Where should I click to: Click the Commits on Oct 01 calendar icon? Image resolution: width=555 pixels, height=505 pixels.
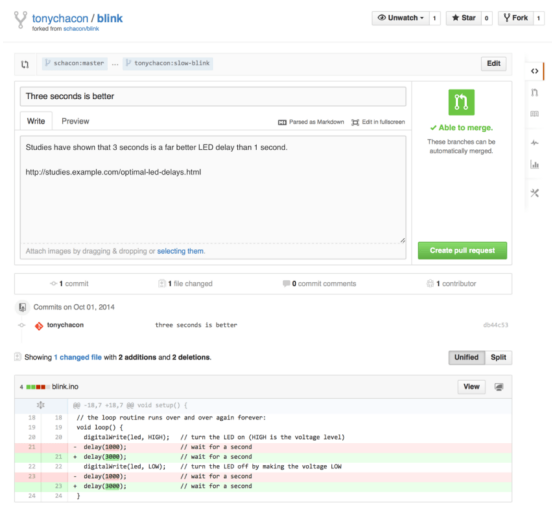[x=22, y=307]
